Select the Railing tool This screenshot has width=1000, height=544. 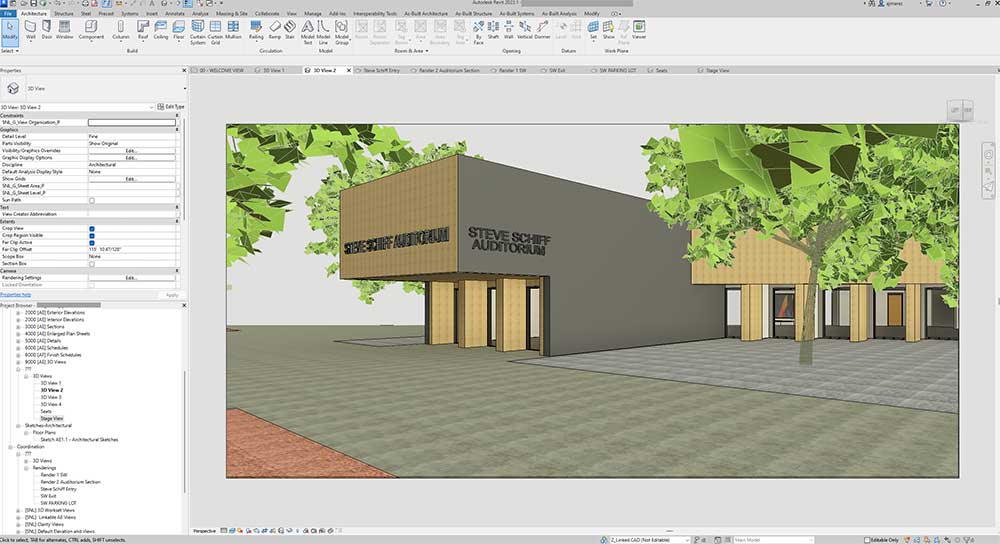[256, 28]
